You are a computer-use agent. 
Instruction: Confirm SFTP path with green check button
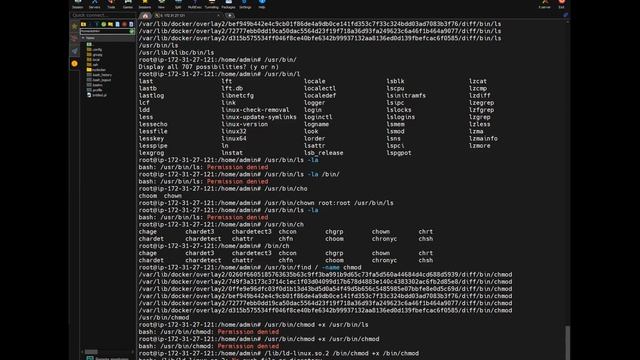tap(132, 31)
